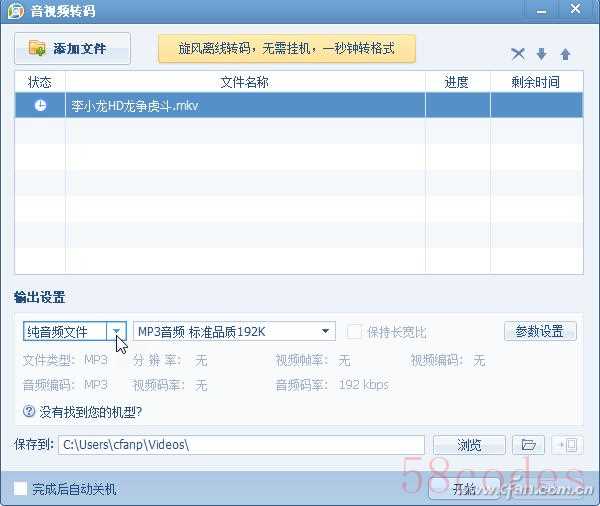Screen dimensions: 600x506
Task: Click the 添加文件 button
Action: (x=73, y=48)
